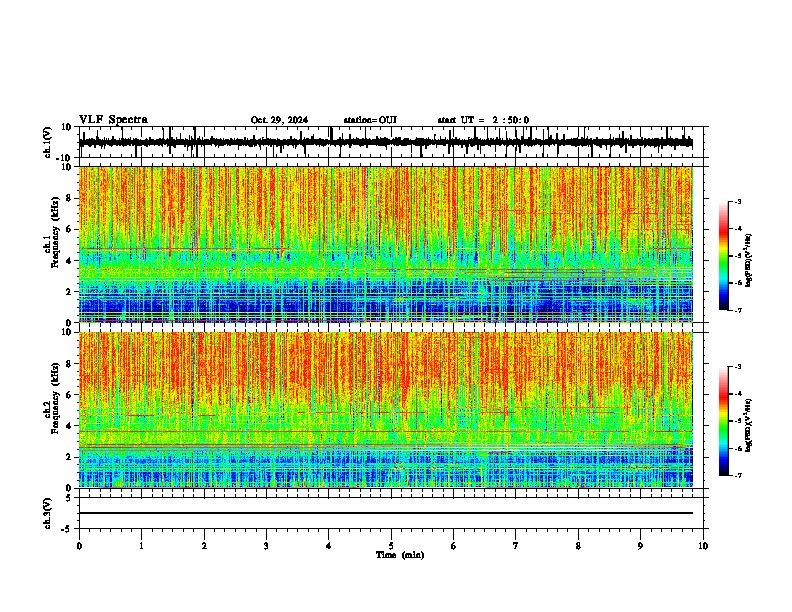Click the time axis tick label "5"
Screen dimensions: 792x612
pos(391,546)
